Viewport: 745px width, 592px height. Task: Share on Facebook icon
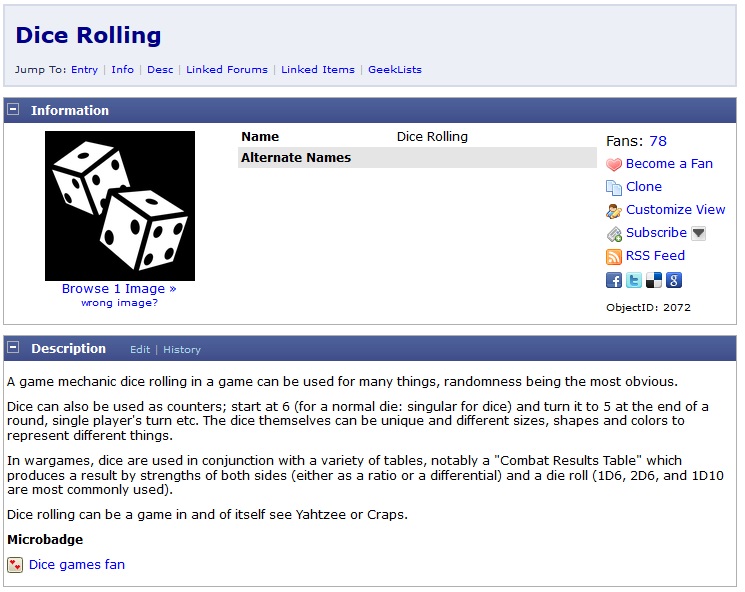(613, 280)
